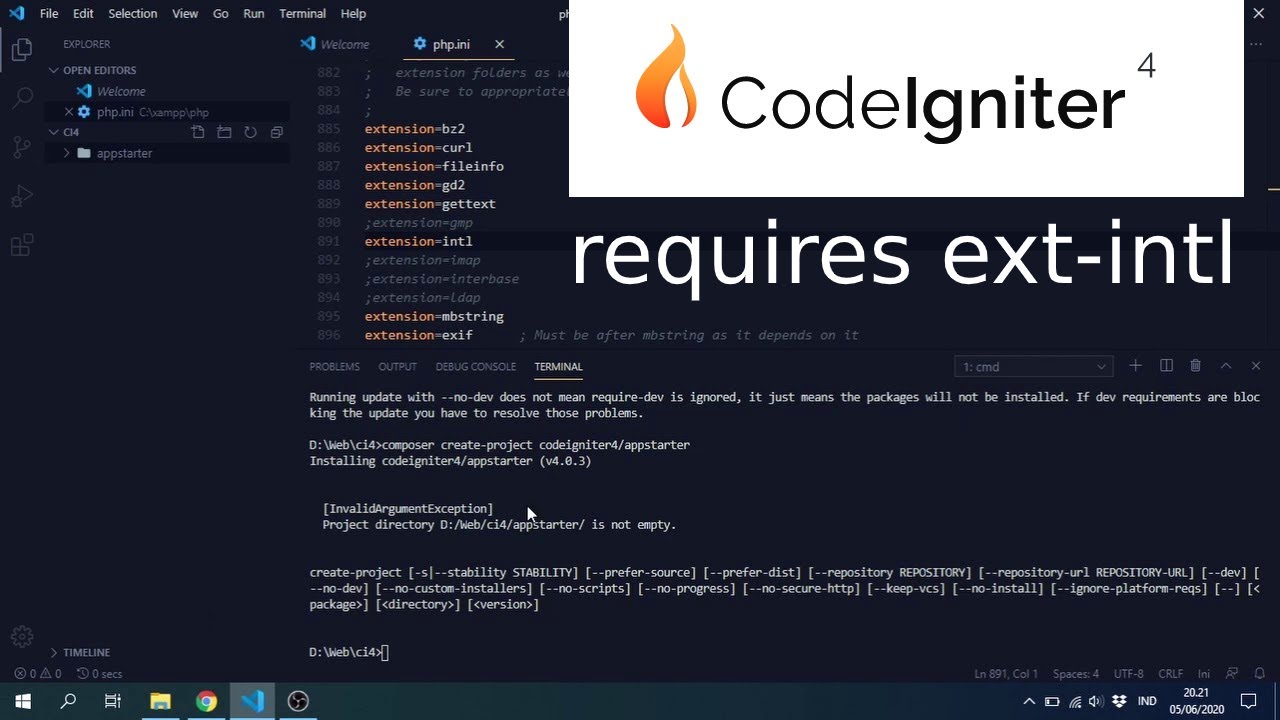
Task: Select Welcome in Open Editors
Action: tap(121, 91)
